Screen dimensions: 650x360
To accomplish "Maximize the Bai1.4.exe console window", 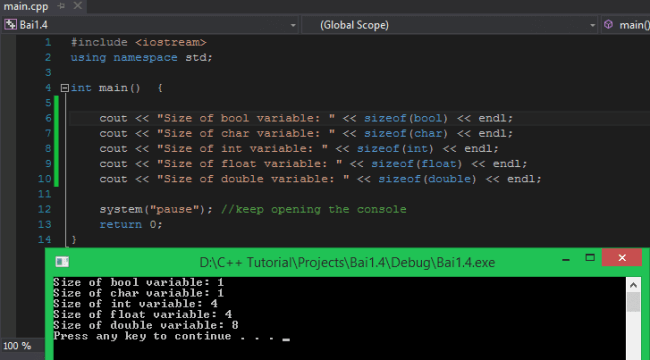I will (x=590, y=258).
